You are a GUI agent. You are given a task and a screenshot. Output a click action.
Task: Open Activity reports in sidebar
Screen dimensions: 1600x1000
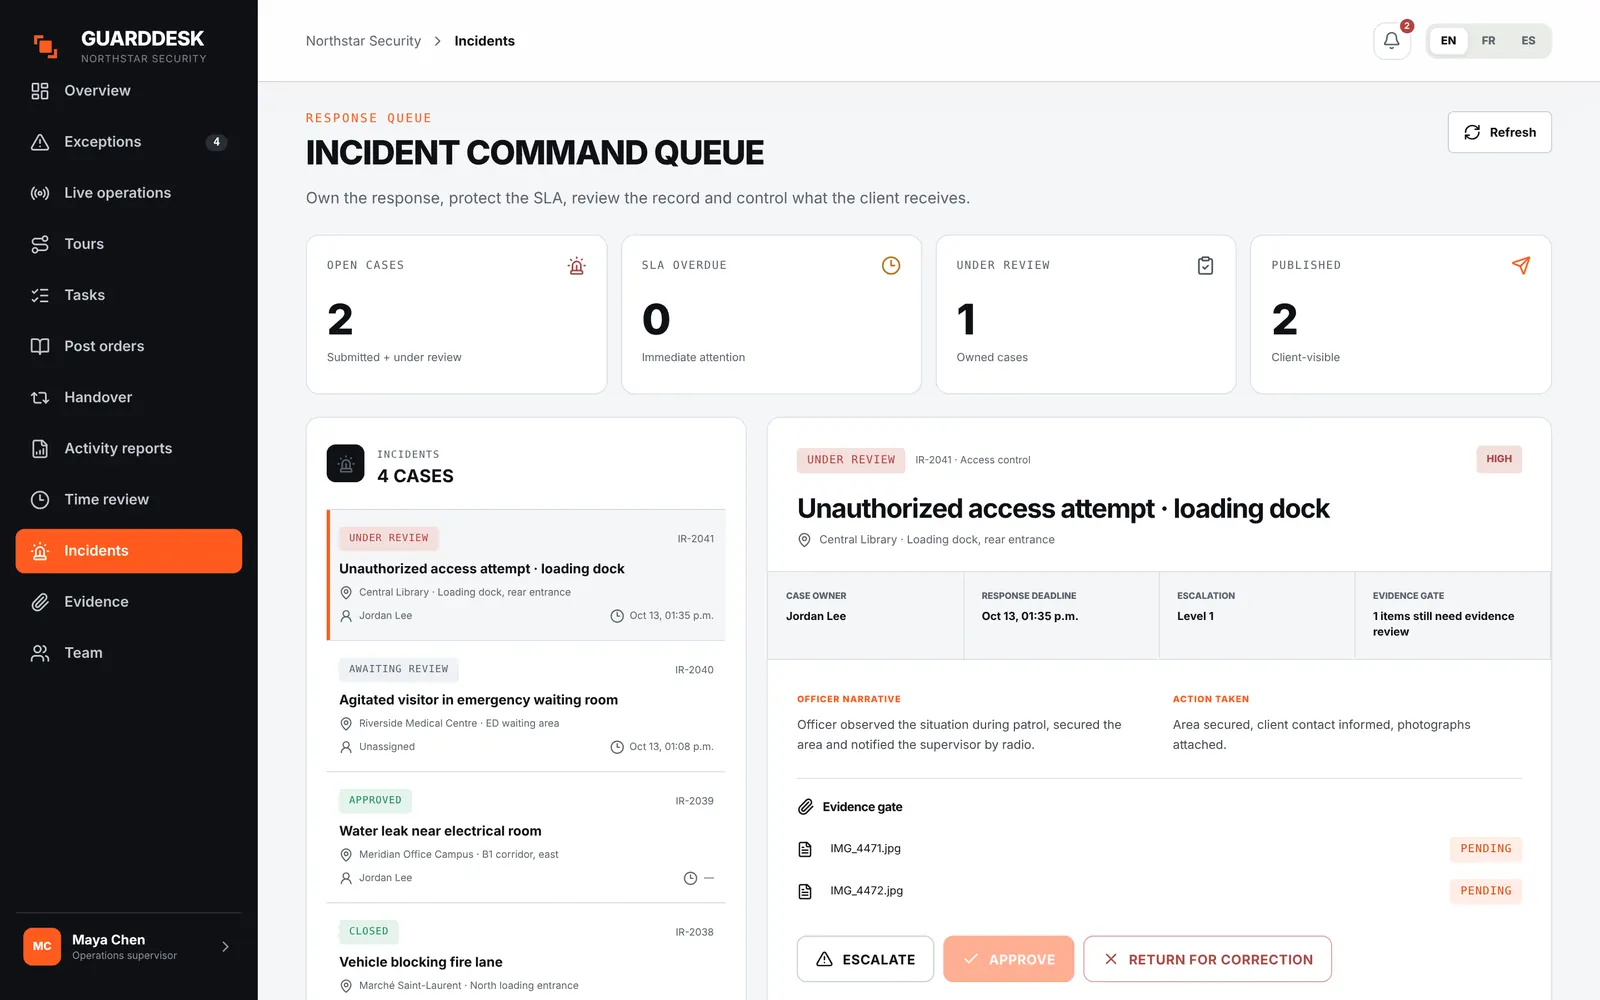(129, 449)
